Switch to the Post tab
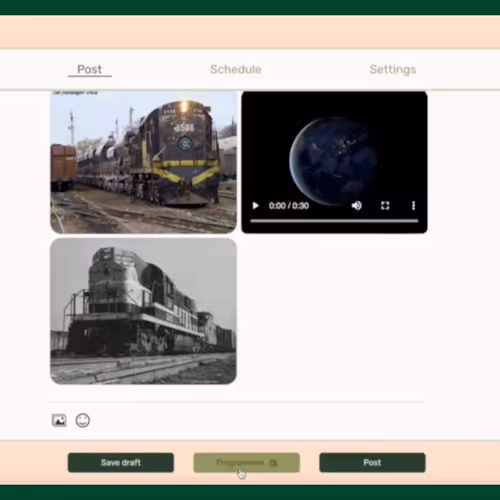Image resolution: width=500 pixels, height=500 pixels. pos(90,69)
